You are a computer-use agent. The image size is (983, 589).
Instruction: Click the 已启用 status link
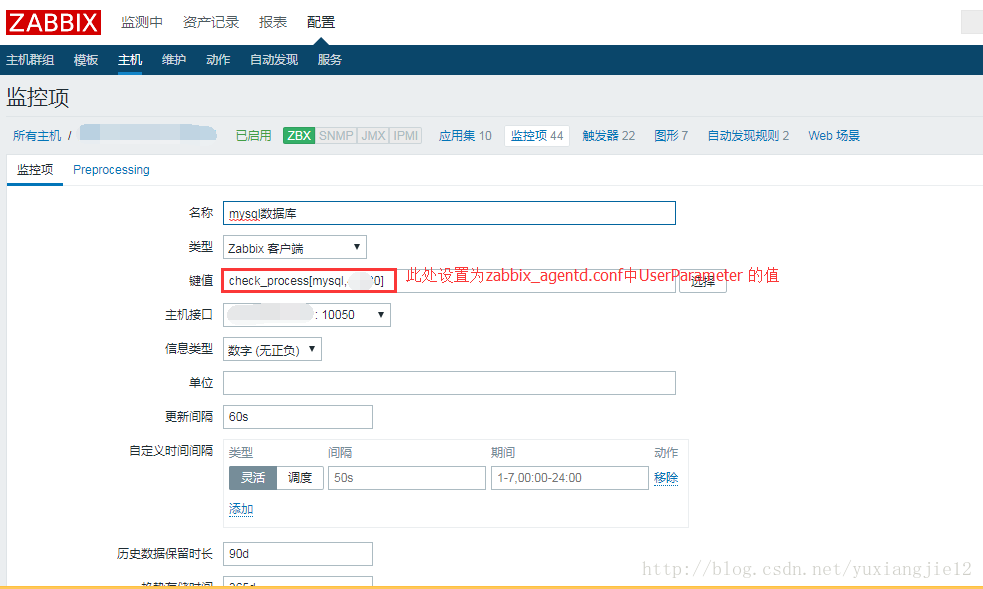pos(253,135)
